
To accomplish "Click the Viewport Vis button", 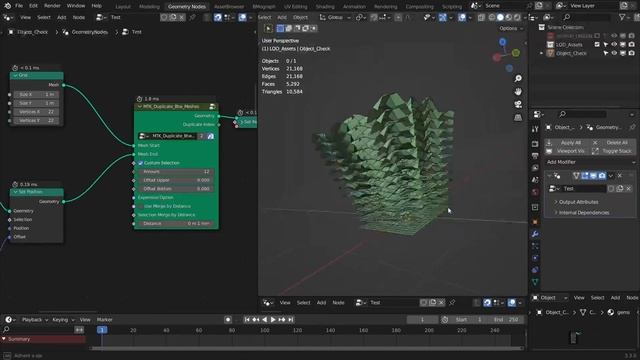I will [566, 151].
